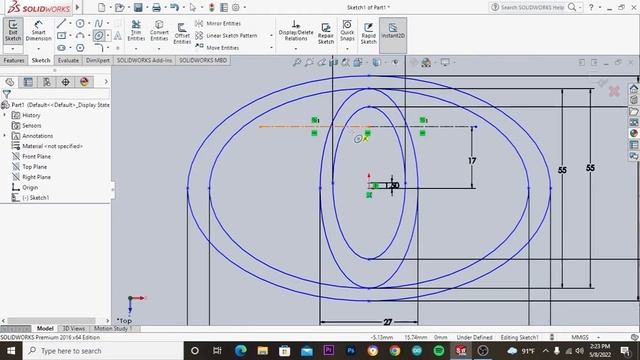Open the DimXpertManager tab
The width and height of the screenshot is (640, 360).
65,82
